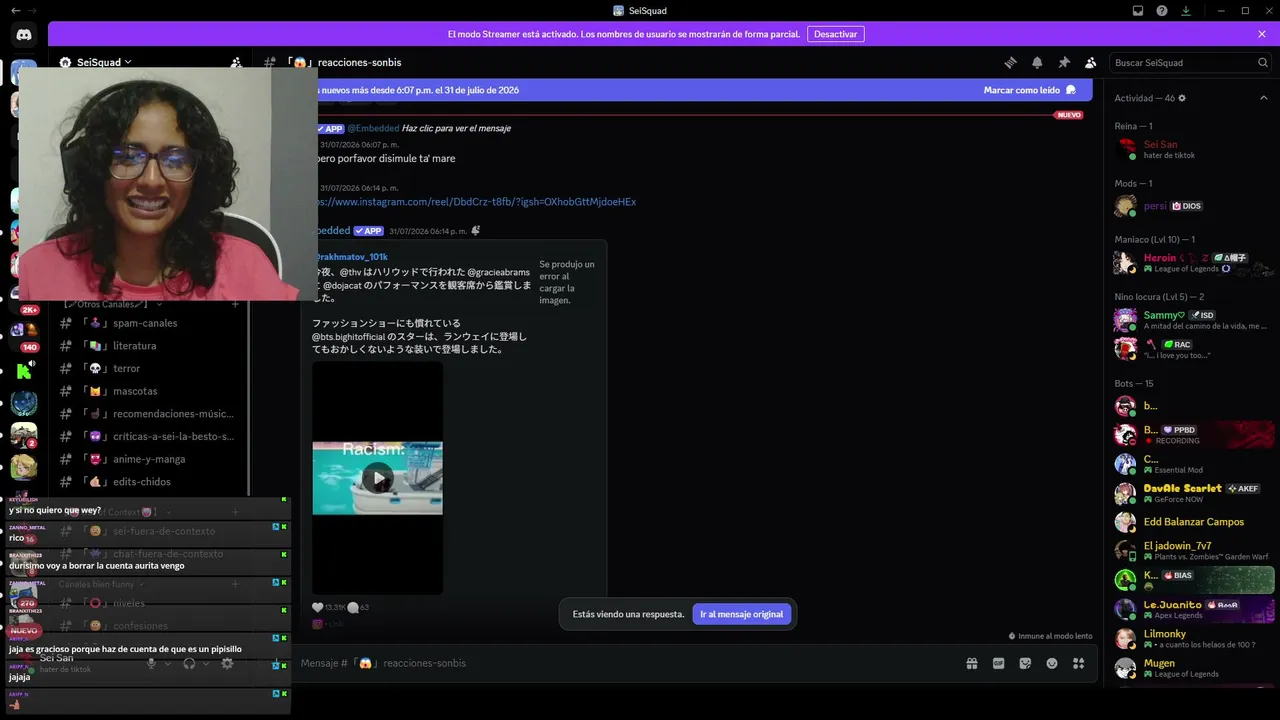Open notification settings bell icon
1280x720 pixels.
tap(1037, 62)
